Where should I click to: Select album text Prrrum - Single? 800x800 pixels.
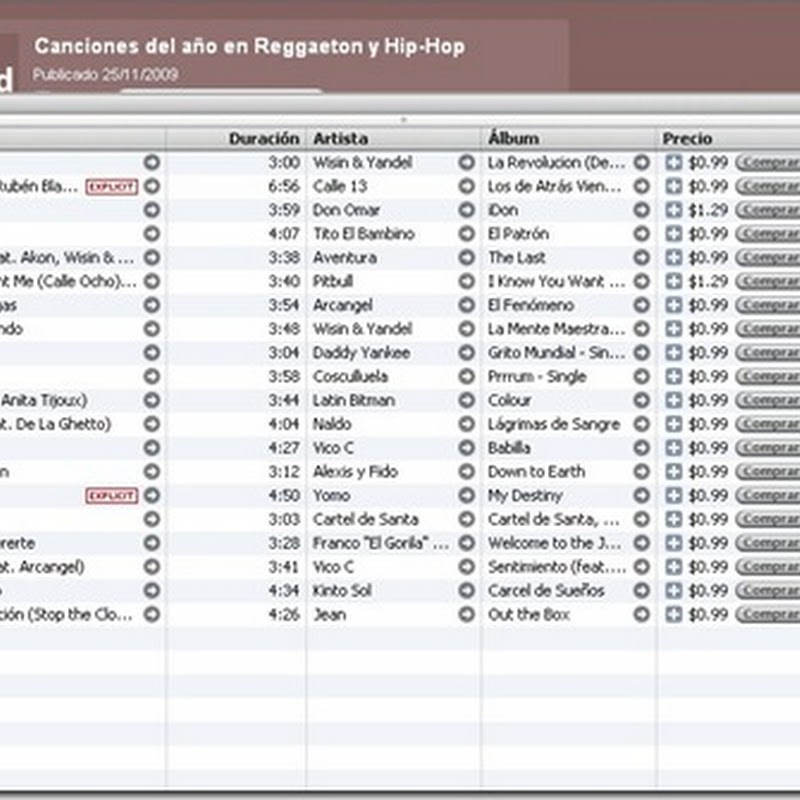pos(537,377)
